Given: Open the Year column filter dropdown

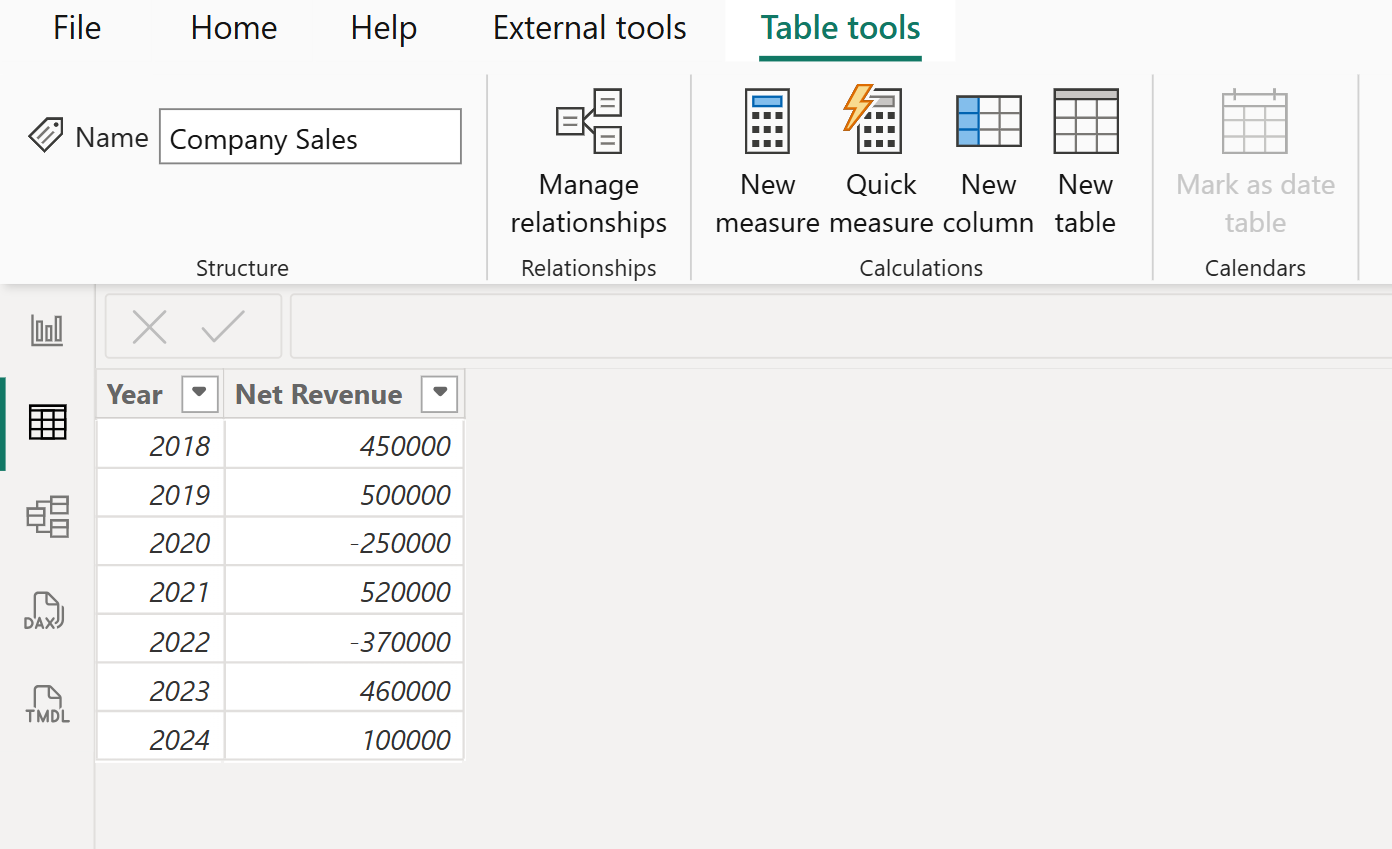Looking at the screenshot, I should point(199,393).
